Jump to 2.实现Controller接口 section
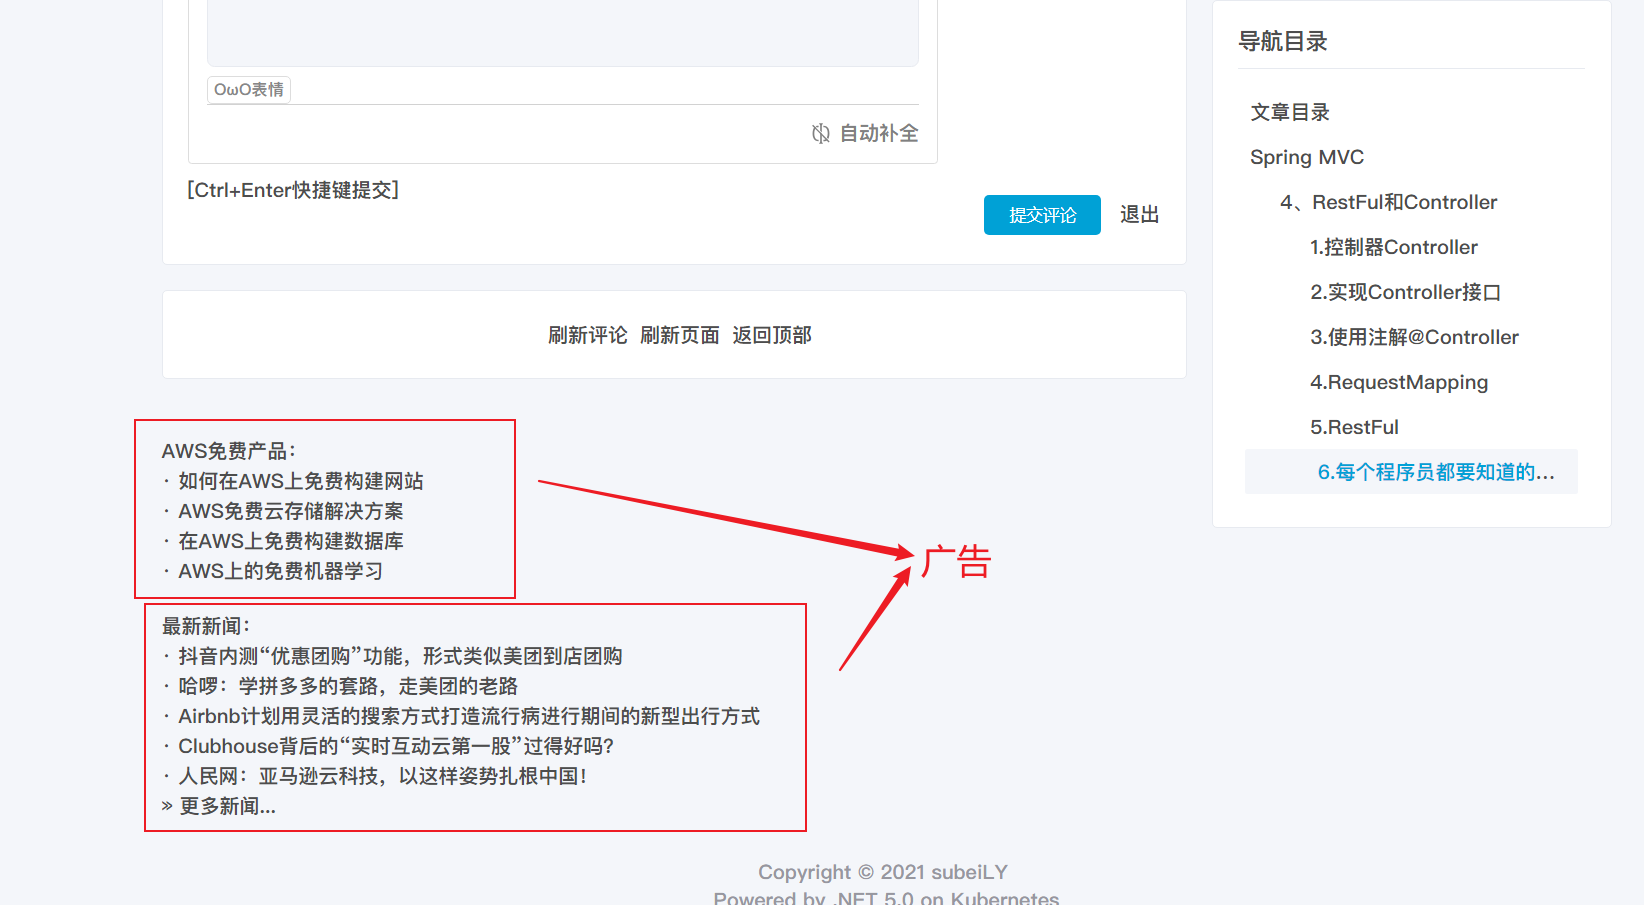Viewport: 1644px width, 905px height. pos(1406,292)
